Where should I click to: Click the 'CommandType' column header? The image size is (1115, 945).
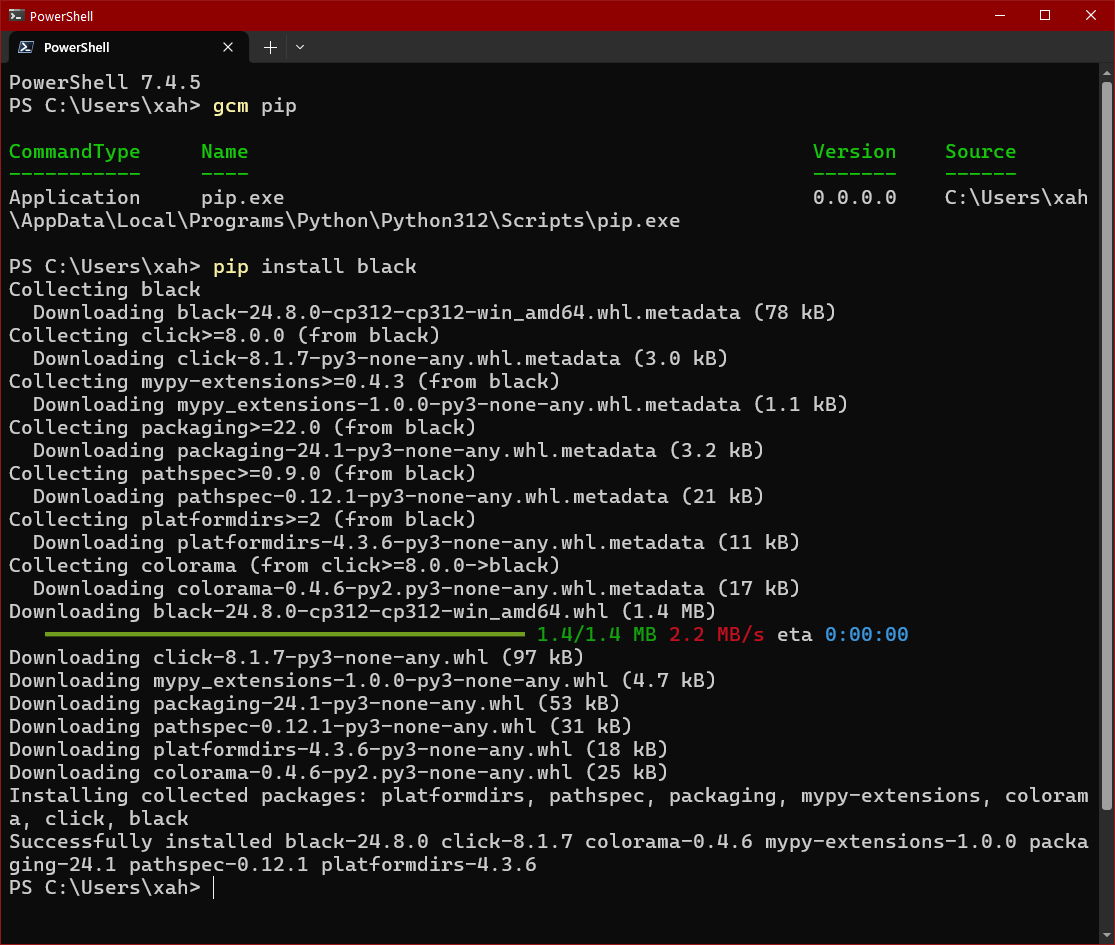[x=75, y=151]
